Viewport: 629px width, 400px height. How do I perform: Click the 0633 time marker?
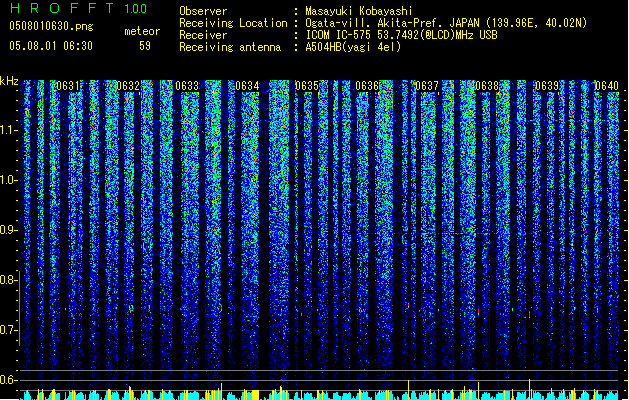point(187,86)
